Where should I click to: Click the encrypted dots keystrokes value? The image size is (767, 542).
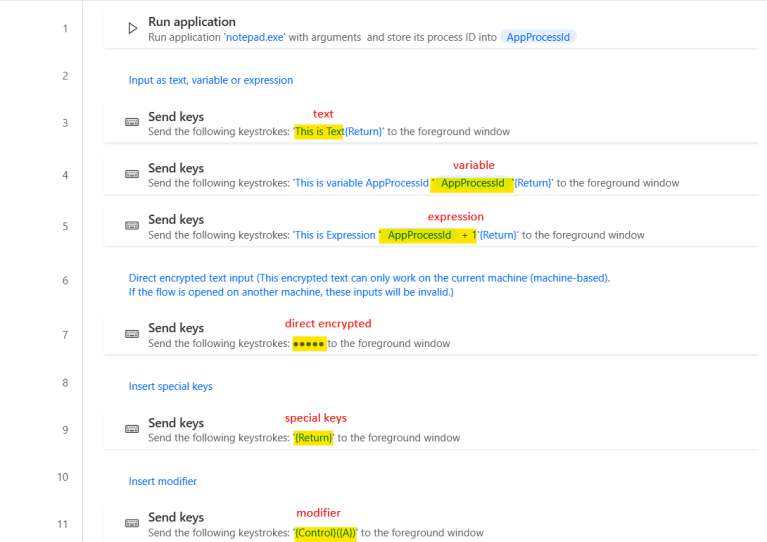309,343
